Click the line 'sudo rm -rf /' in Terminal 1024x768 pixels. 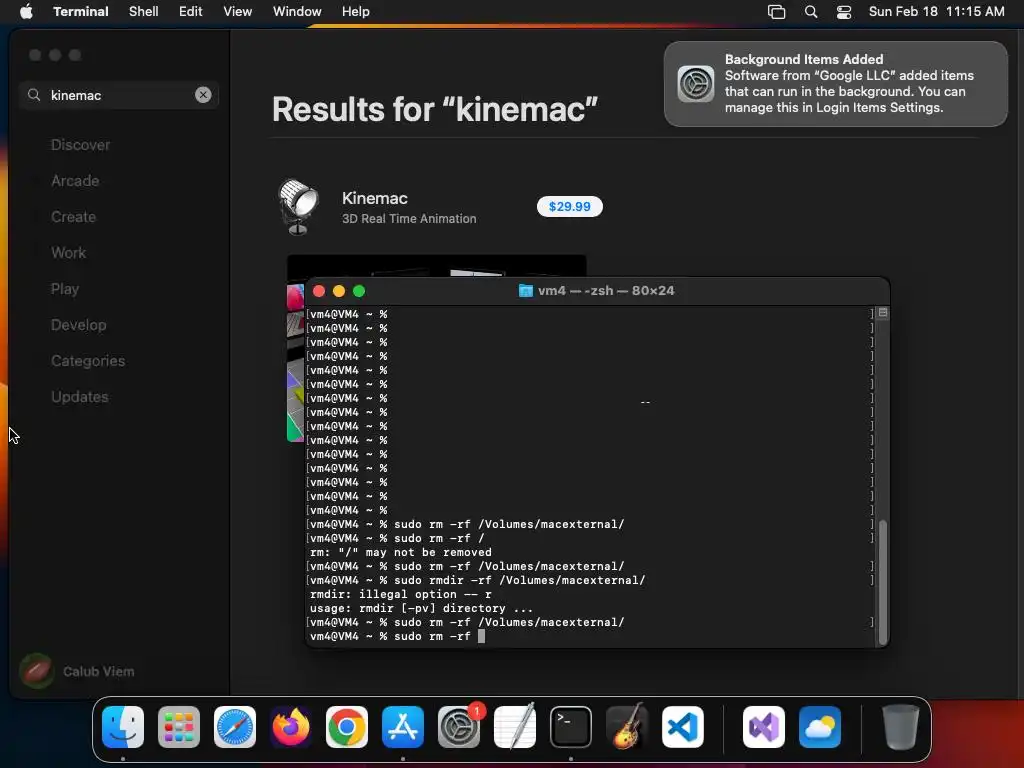(x=439, y=538)
